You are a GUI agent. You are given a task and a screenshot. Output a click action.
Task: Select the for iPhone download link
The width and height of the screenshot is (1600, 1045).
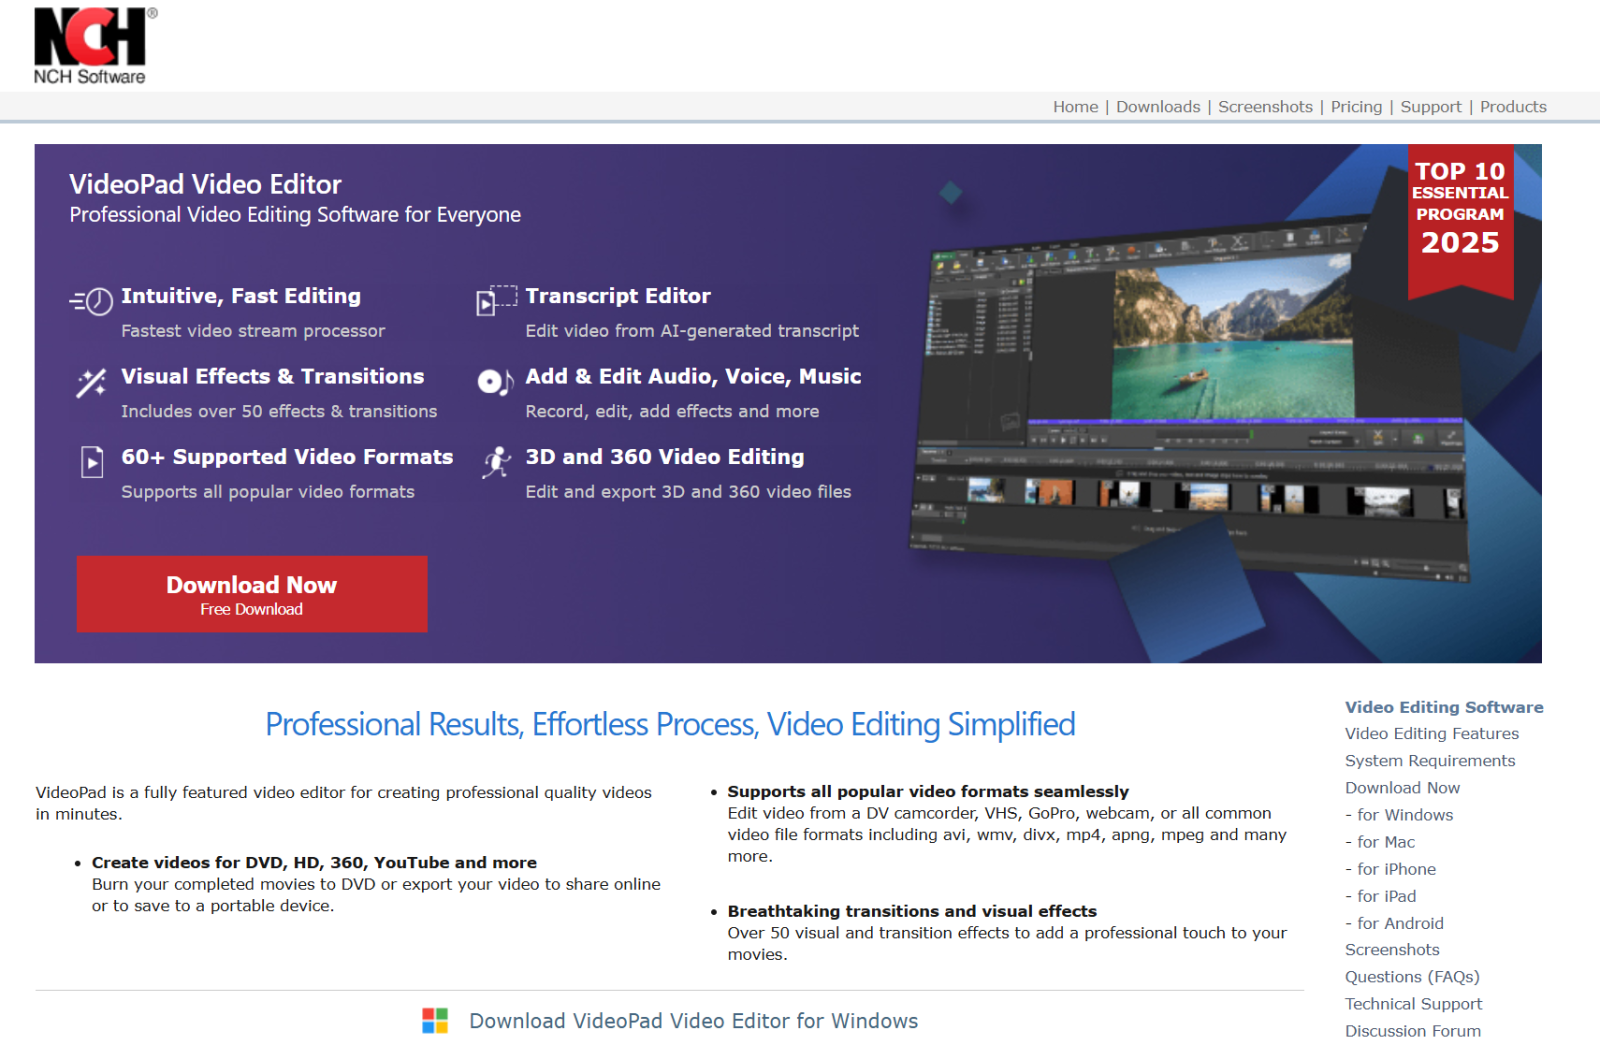[x=1396, y=869]
